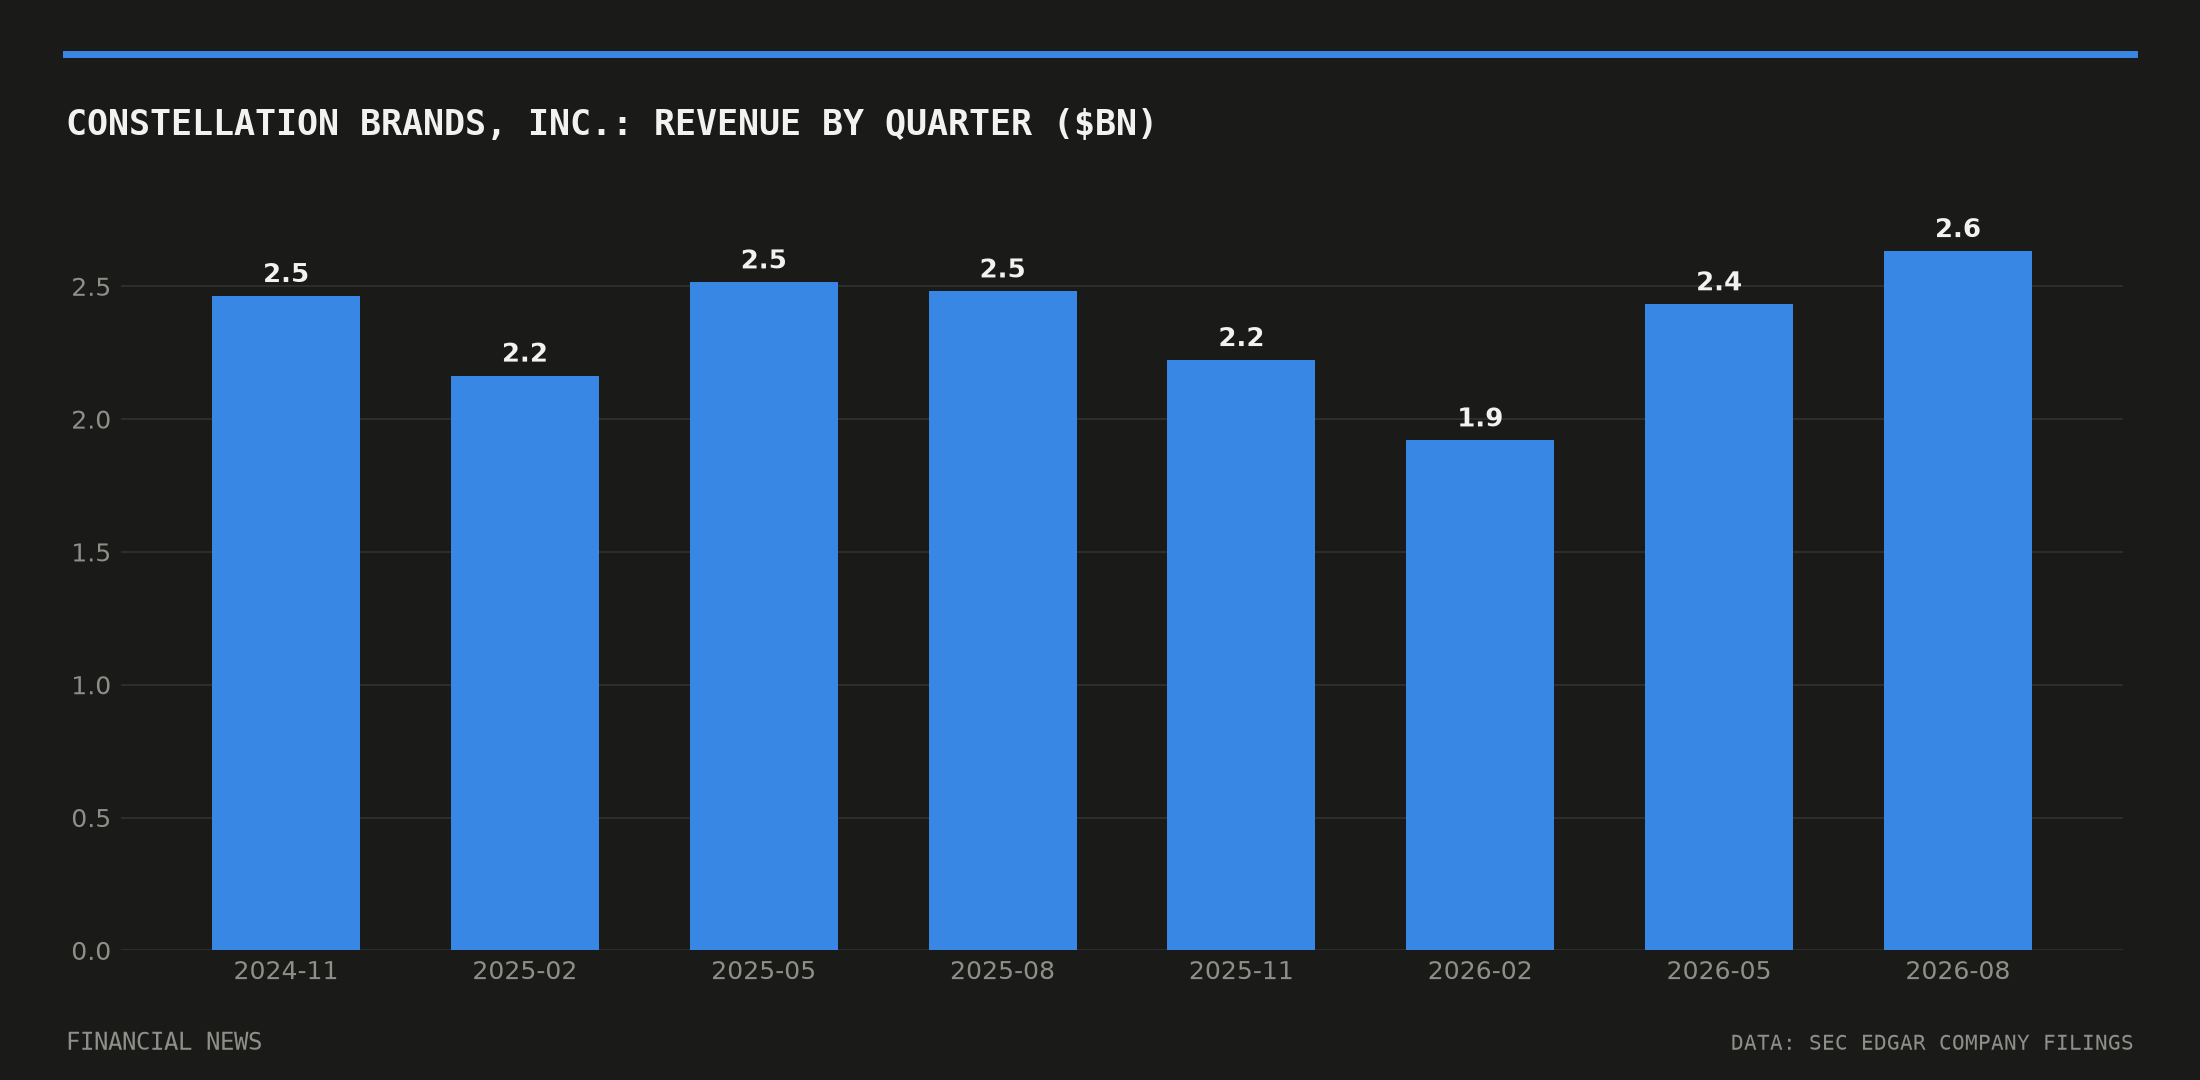Click y-axis tick label '0.0'
2200x1080 pixels.
[91, 952]
